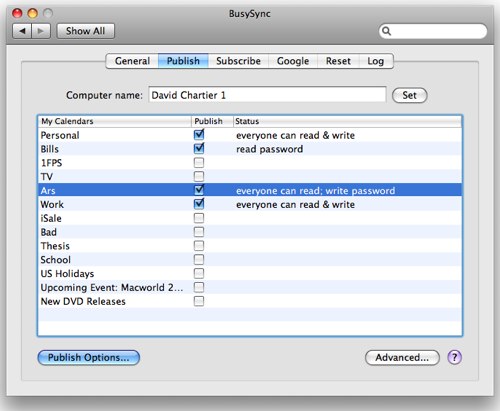
Task: Focus the System Preferences search field
Action: point(433,31)
